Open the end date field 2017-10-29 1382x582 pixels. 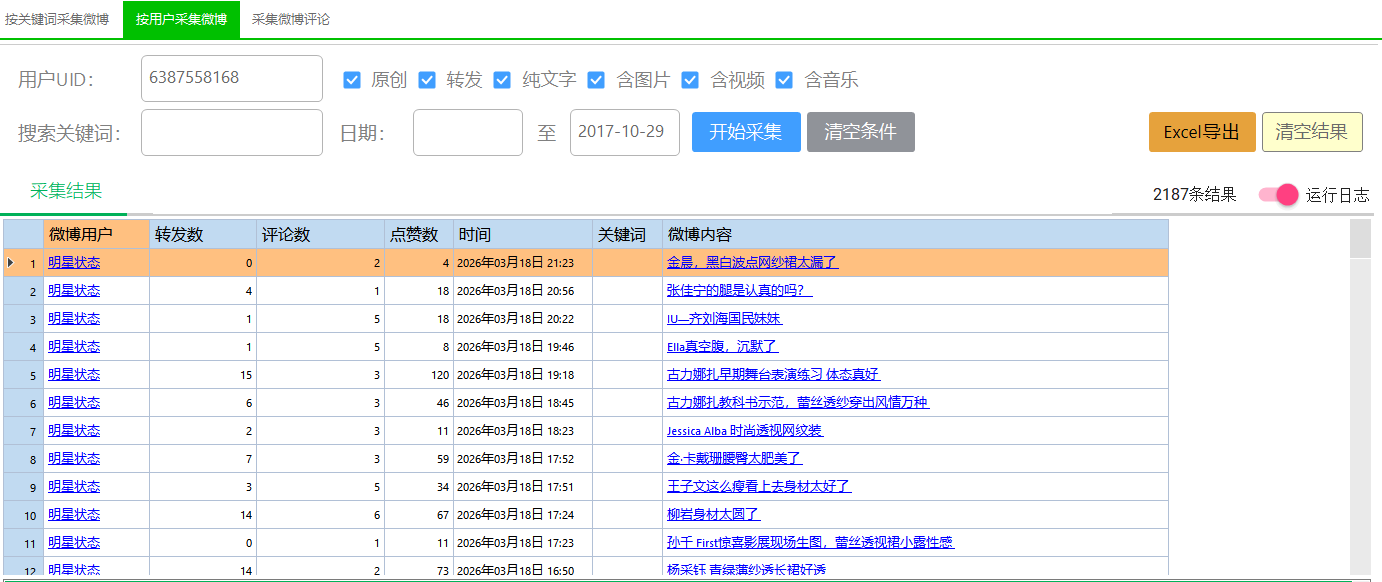[624, 133]
